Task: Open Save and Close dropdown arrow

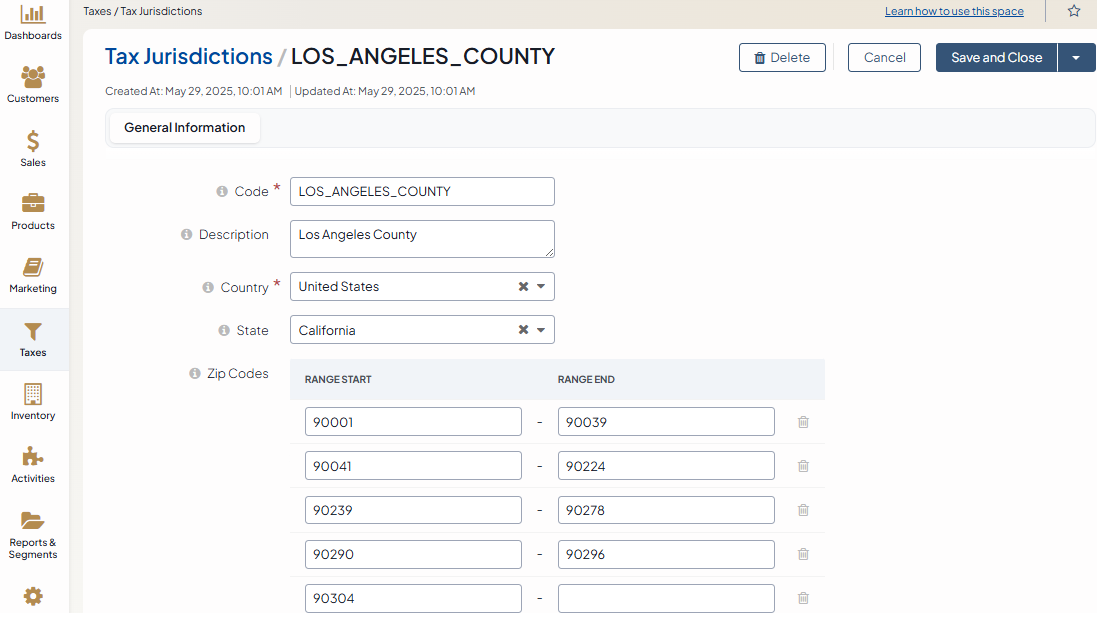Action: click(x=1076, y=58)
